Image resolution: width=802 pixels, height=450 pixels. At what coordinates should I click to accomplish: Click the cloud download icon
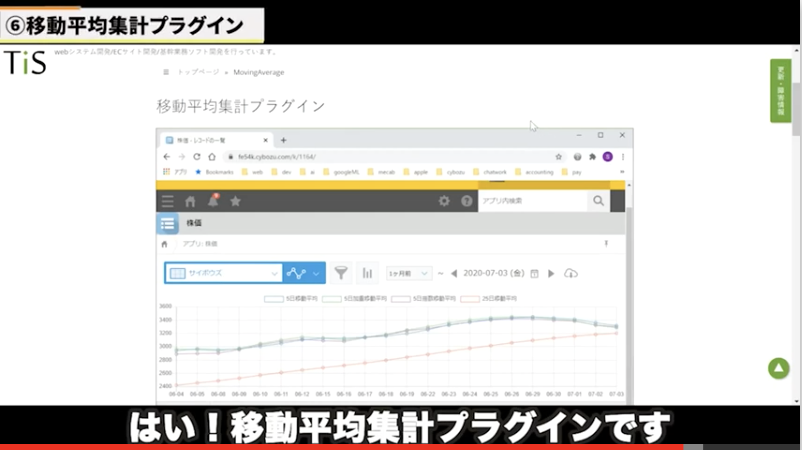click(x=571, y=273)
